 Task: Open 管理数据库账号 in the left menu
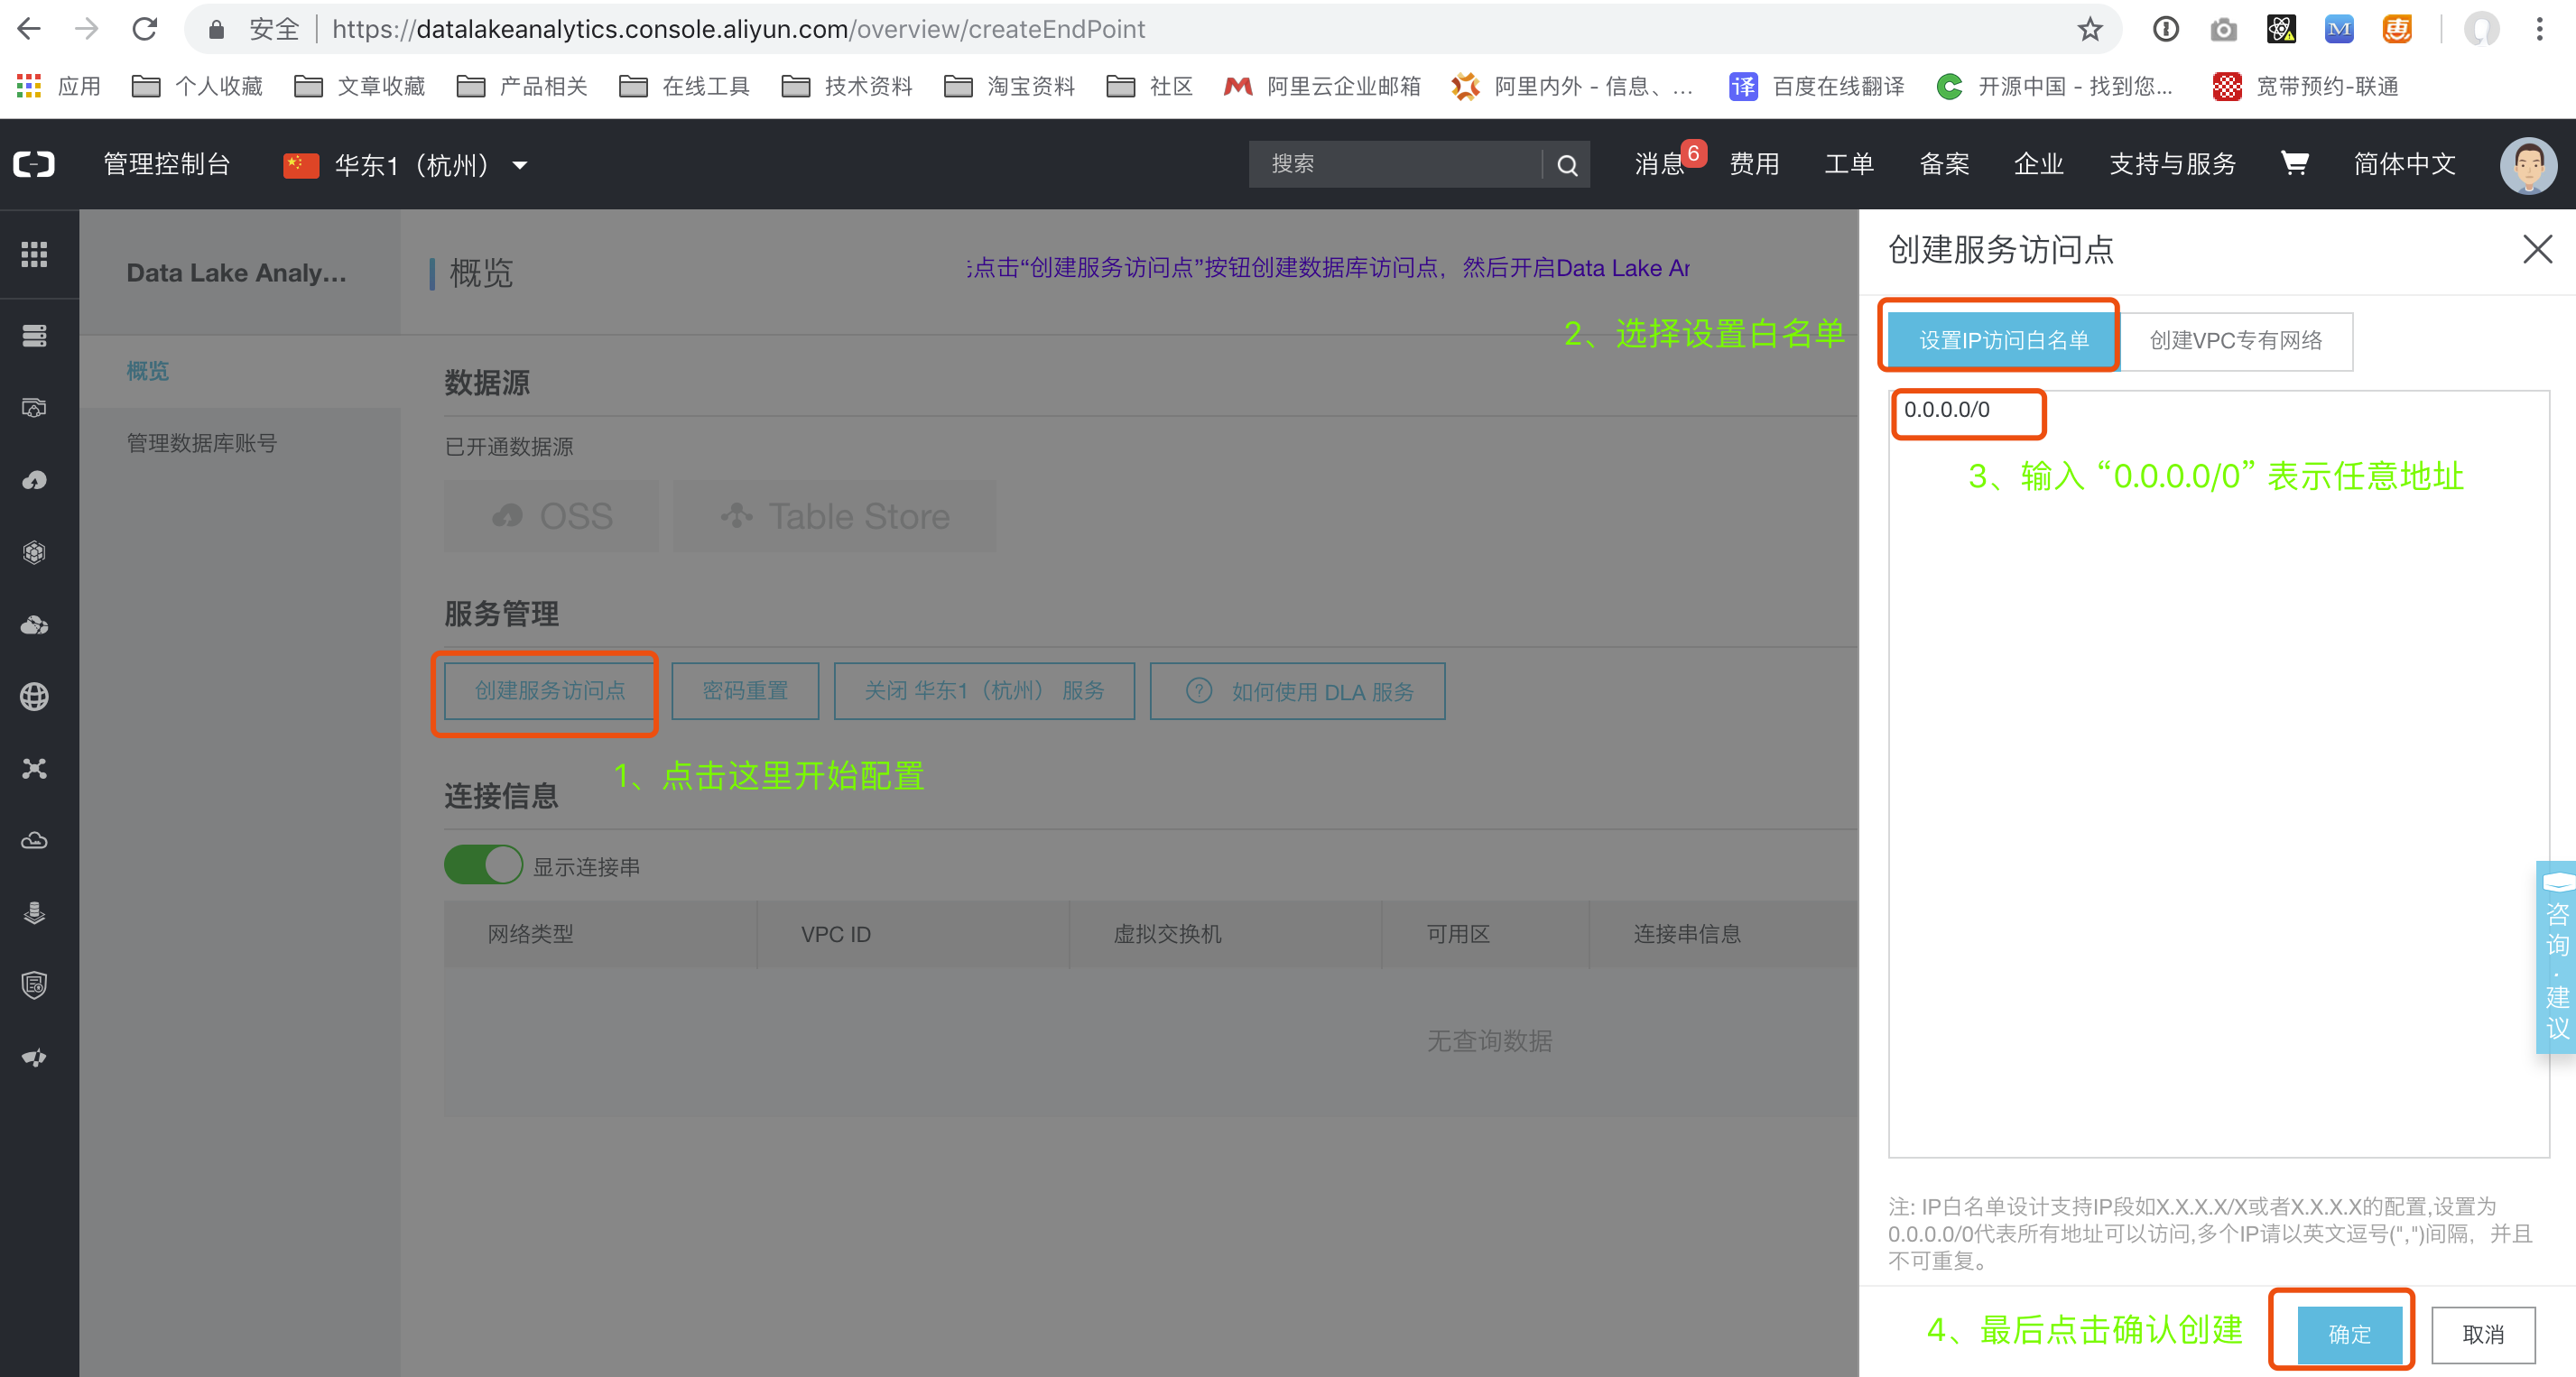(202, 443)
